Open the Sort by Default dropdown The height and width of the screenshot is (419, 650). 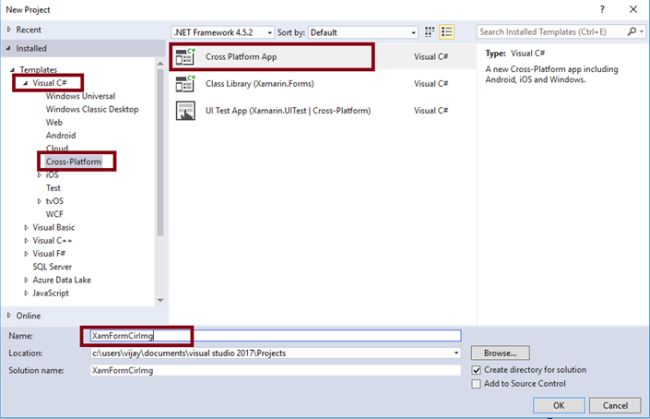[x=363, y=32]
